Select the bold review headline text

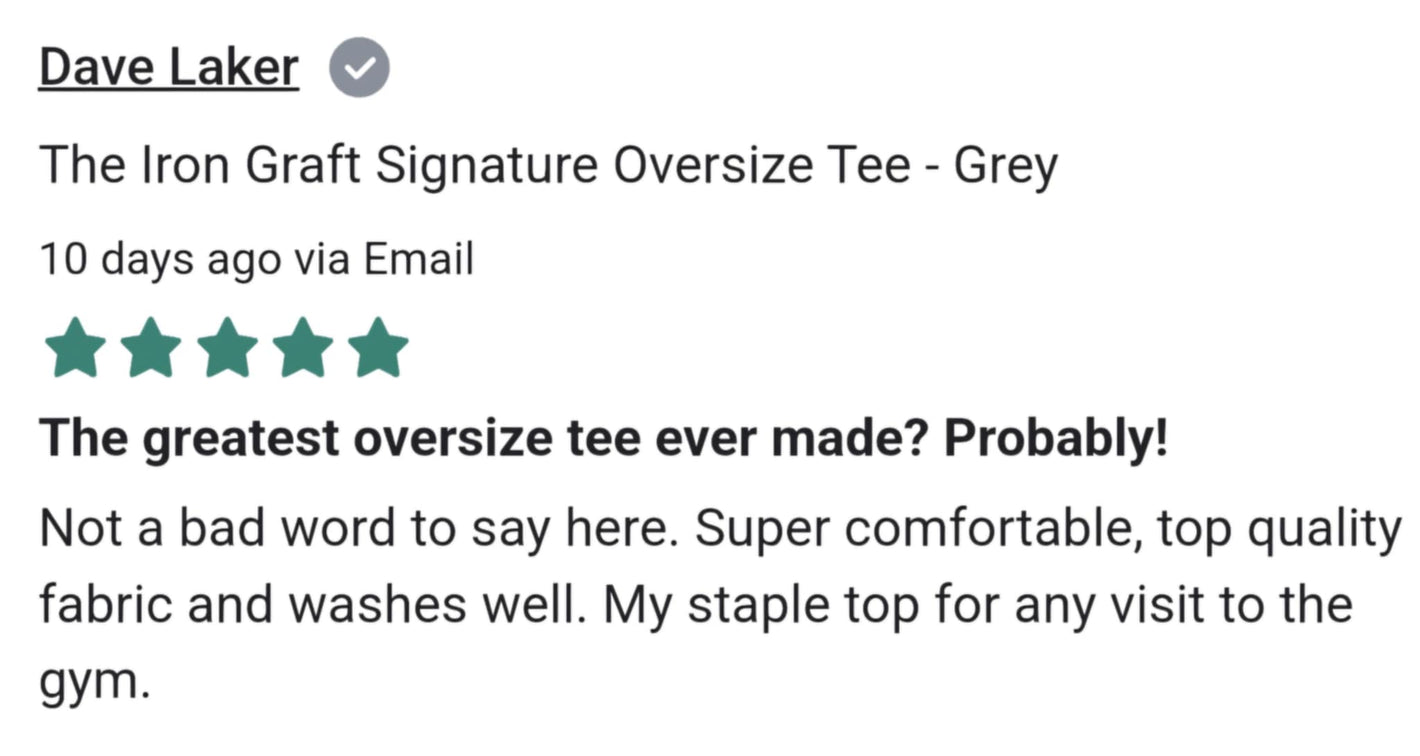(x=603, y=439)
